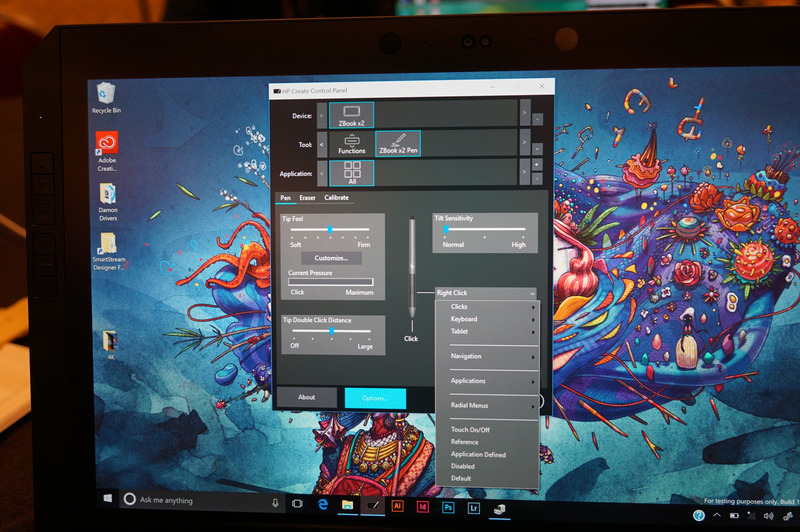Click the device taskbar icon beside Lightroom
Screen dimensions: 800x532
[499, 509]
